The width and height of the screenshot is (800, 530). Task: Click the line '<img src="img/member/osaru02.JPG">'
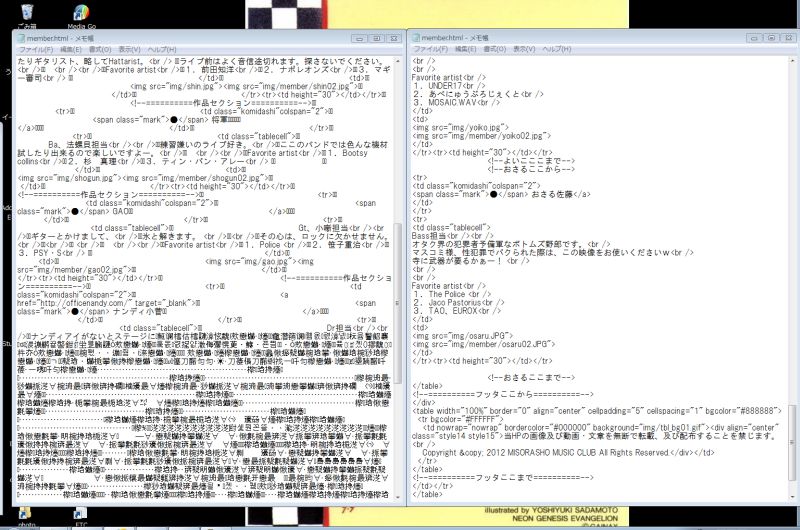484,344
